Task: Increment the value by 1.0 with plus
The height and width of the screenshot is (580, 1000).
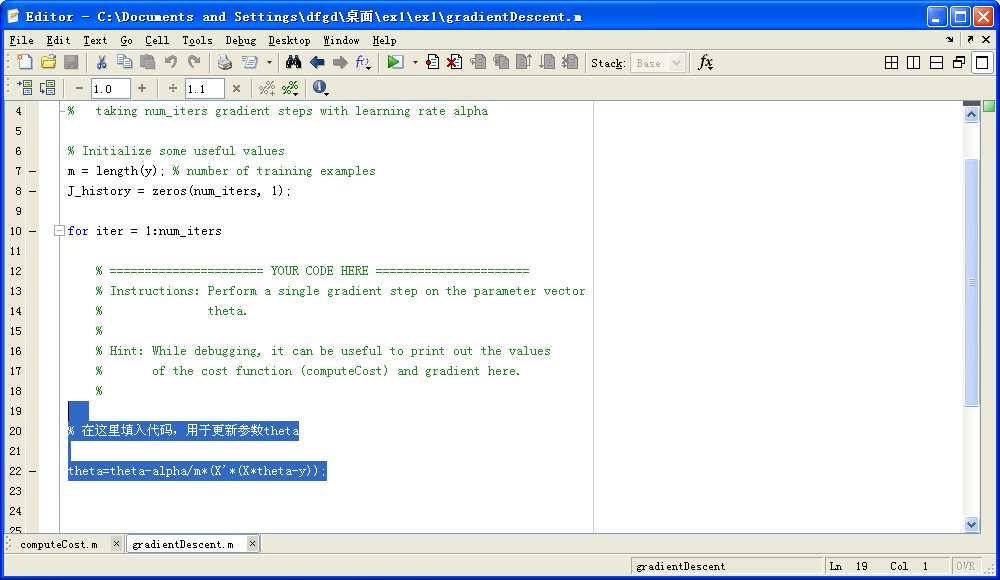Action: [x=142, y=88]
